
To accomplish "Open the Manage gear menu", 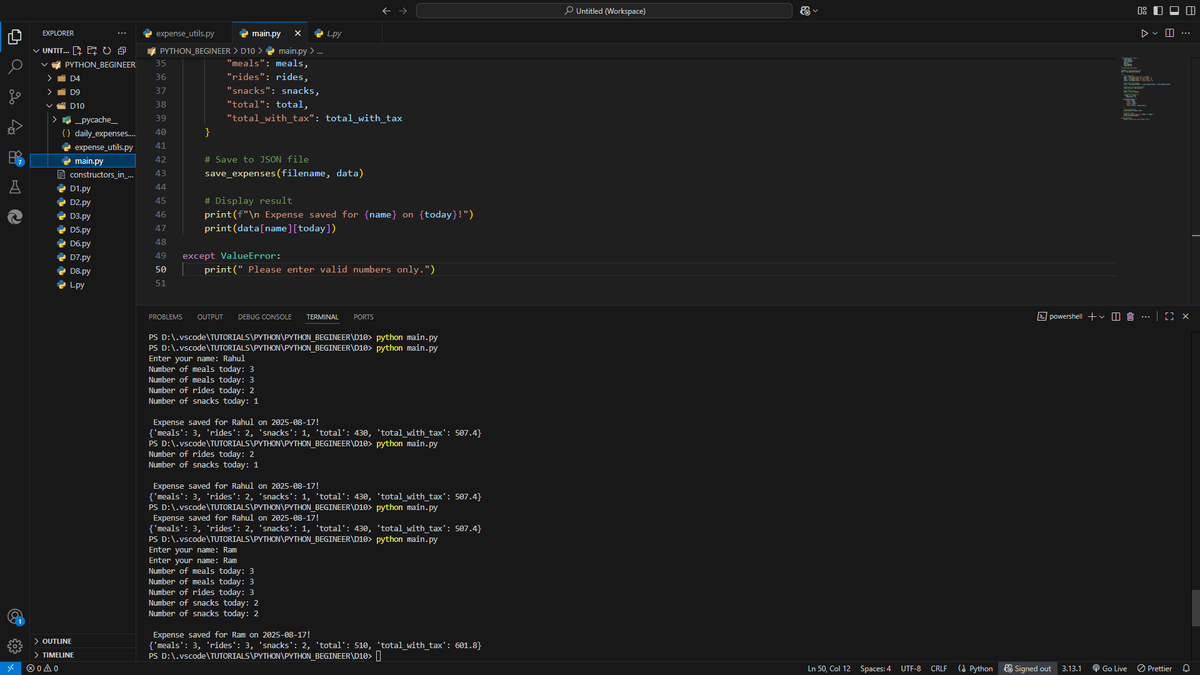I will coord(15,646).
